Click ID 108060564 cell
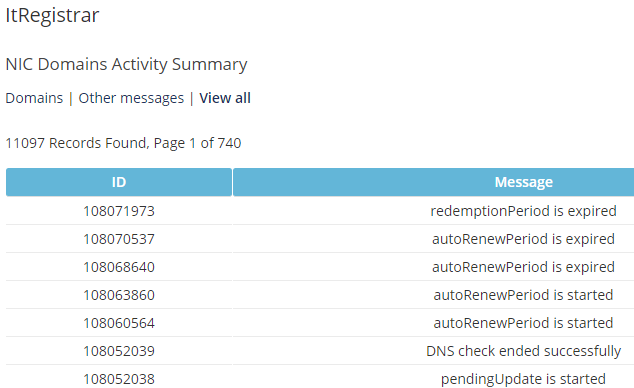Screen dimensions: 634x388 point(119,323)
